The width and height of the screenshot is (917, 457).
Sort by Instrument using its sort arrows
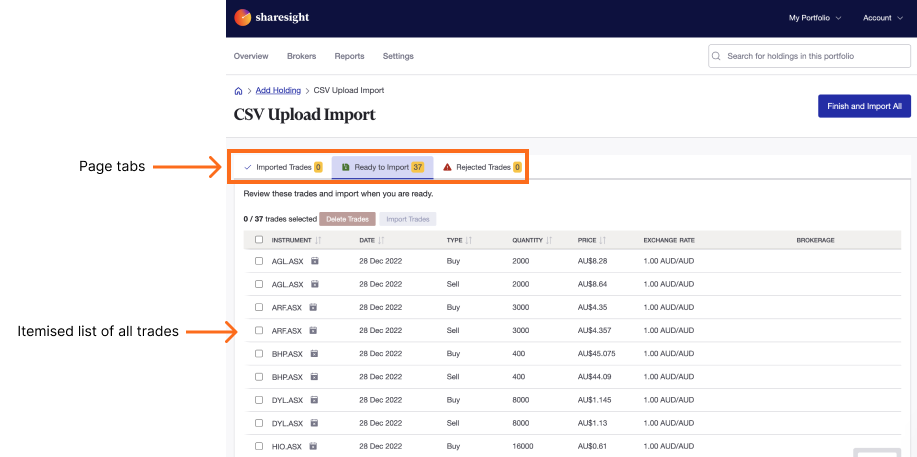pyautogui.click(x=318, y=240)
